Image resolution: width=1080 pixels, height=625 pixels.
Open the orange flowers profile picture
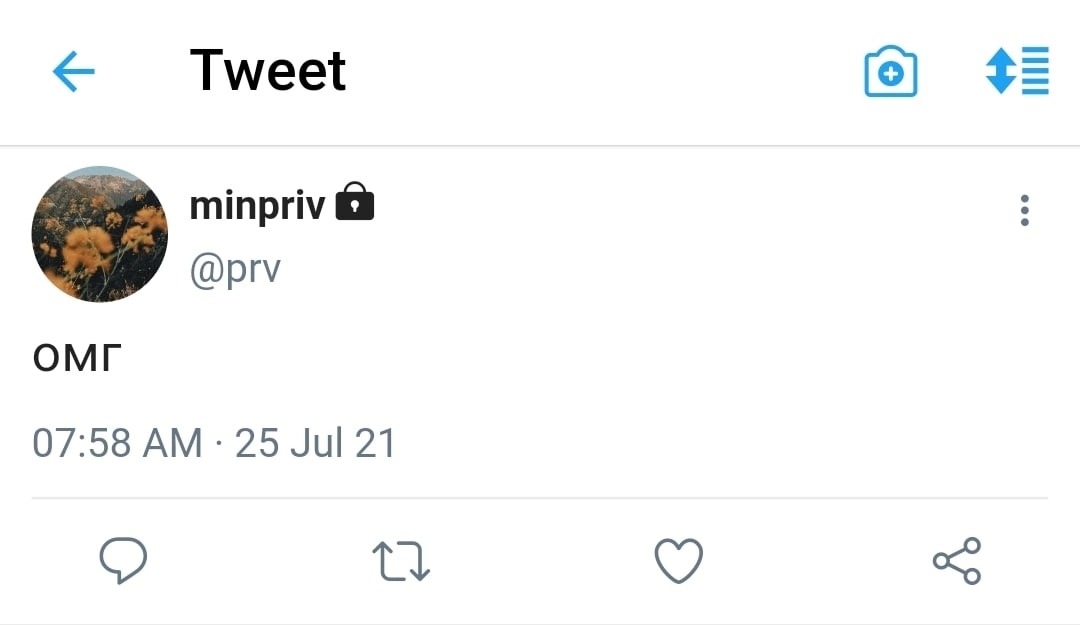pos(100,234)
